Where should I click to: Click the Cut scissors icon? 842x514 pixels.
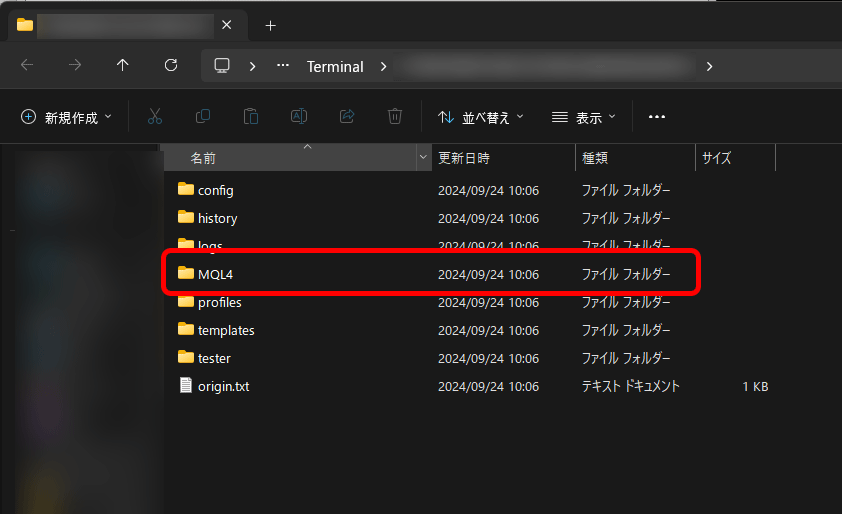(154, 117)
